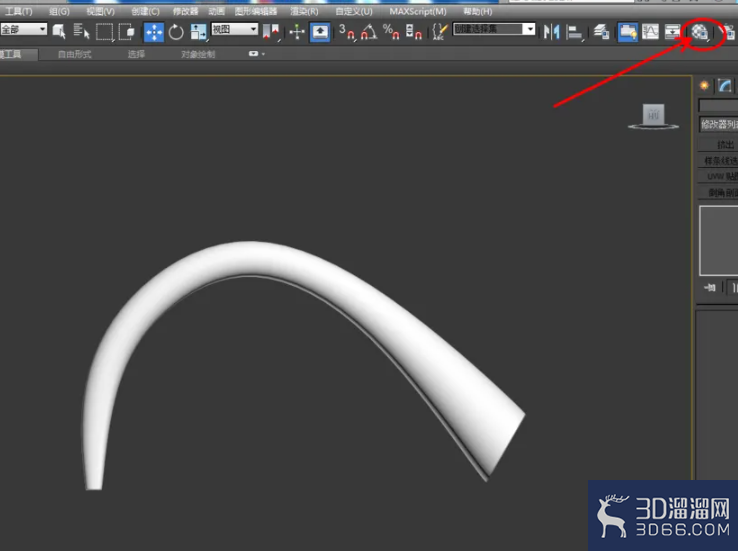Open Edit Named Selection Sets
The height and width of the screenshot is (551, 738).
pyautogui.click(x=439, y=32)
